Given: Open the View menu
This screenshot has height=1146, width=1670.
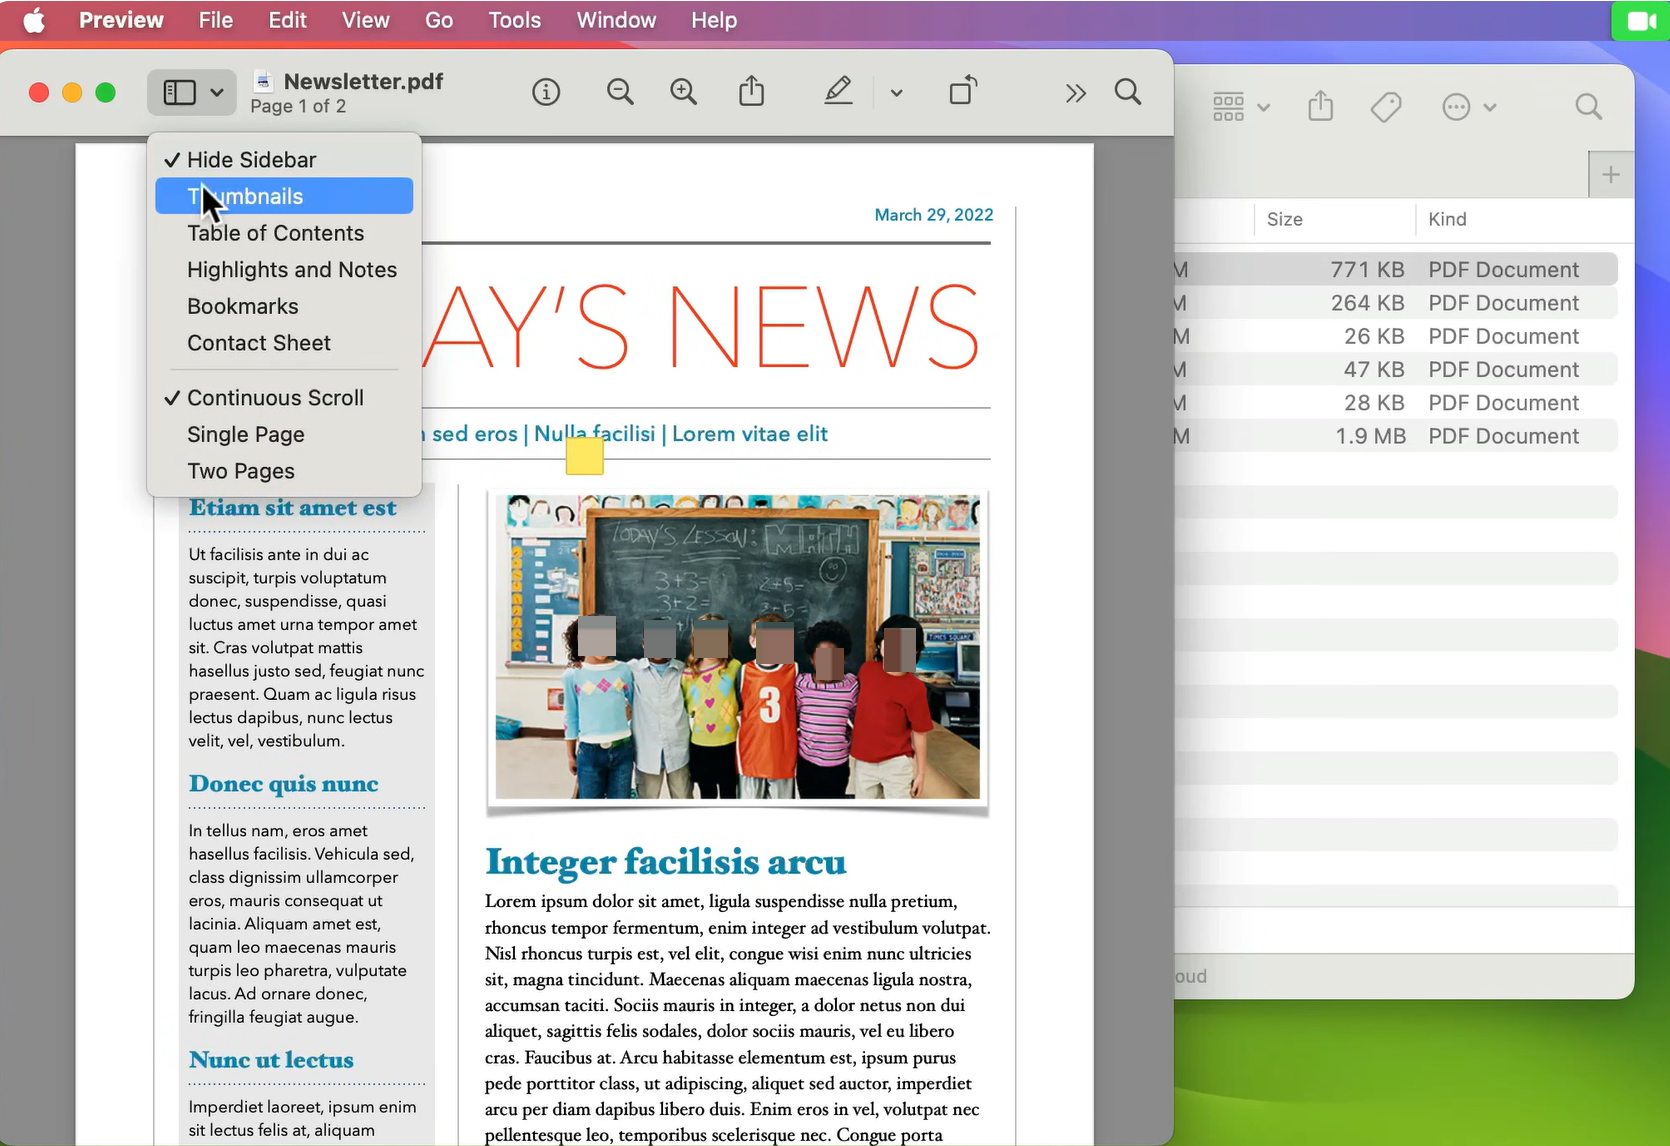Looking at the screenshot, I should (x=366, y=20).
